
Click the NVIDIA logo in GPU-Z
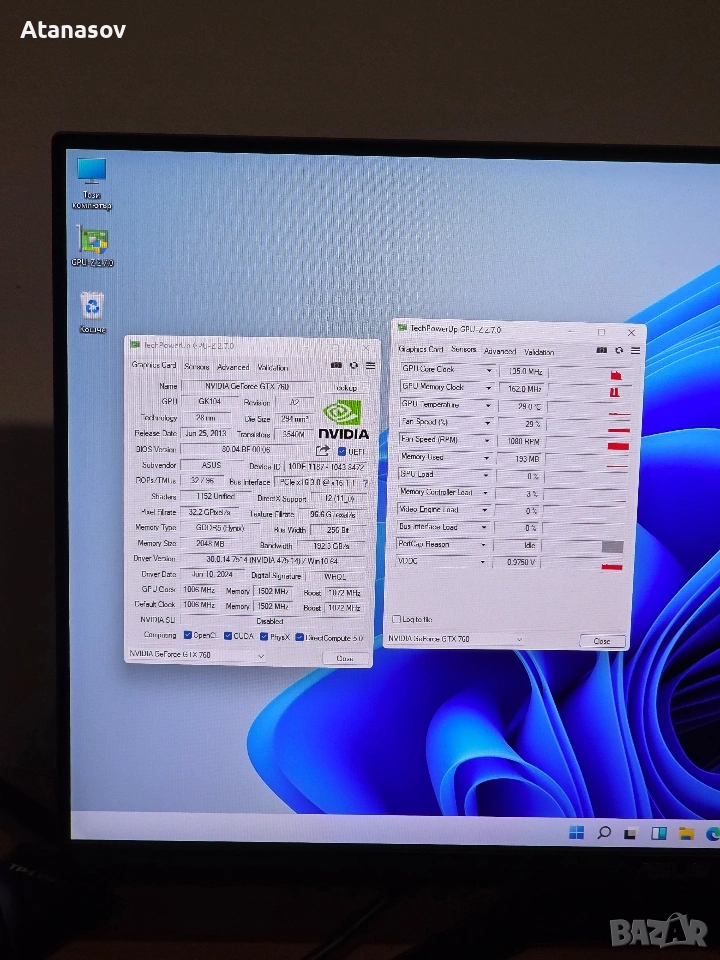(x=343, y=420)
